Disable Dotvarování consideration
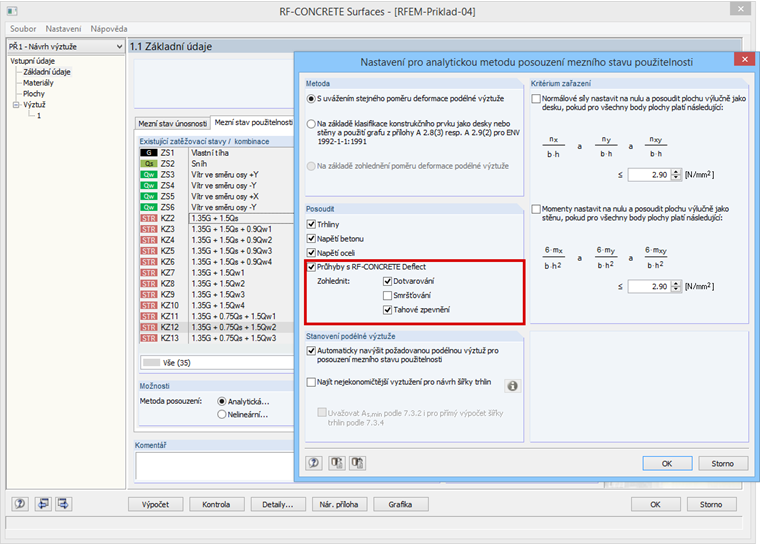The image size is (760, 545). [387, 281]
